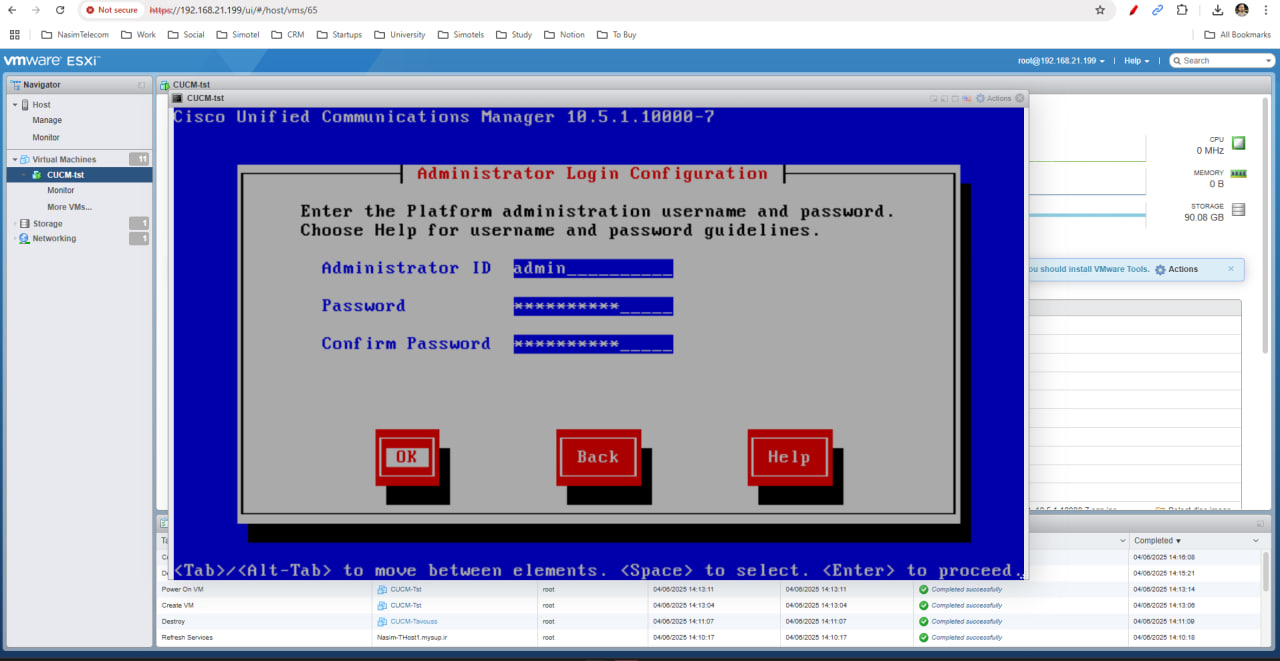Screen dimensions: 1280x661
Task: Open the University bookmark folder
Action: (399, 34)
